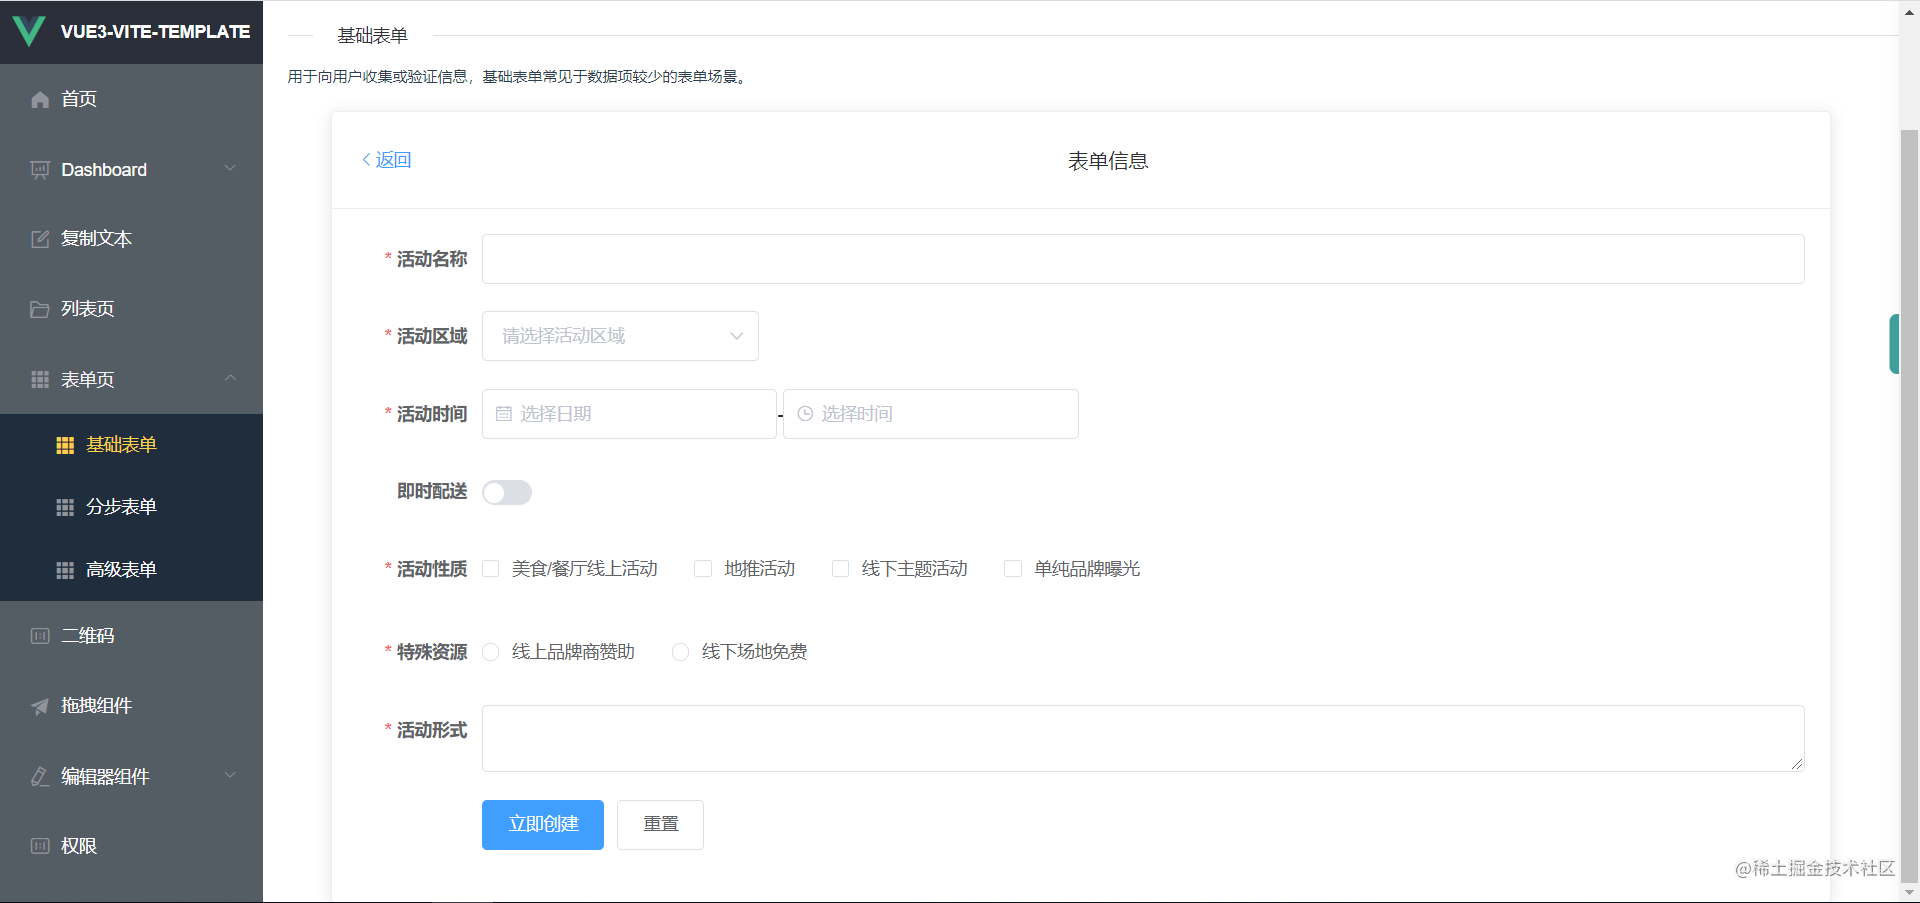Image resolution: width=1920 pixels, height=903 pixels.
Task: Click the grid icon beside 高级表单
Action: [x=65, y=570]
